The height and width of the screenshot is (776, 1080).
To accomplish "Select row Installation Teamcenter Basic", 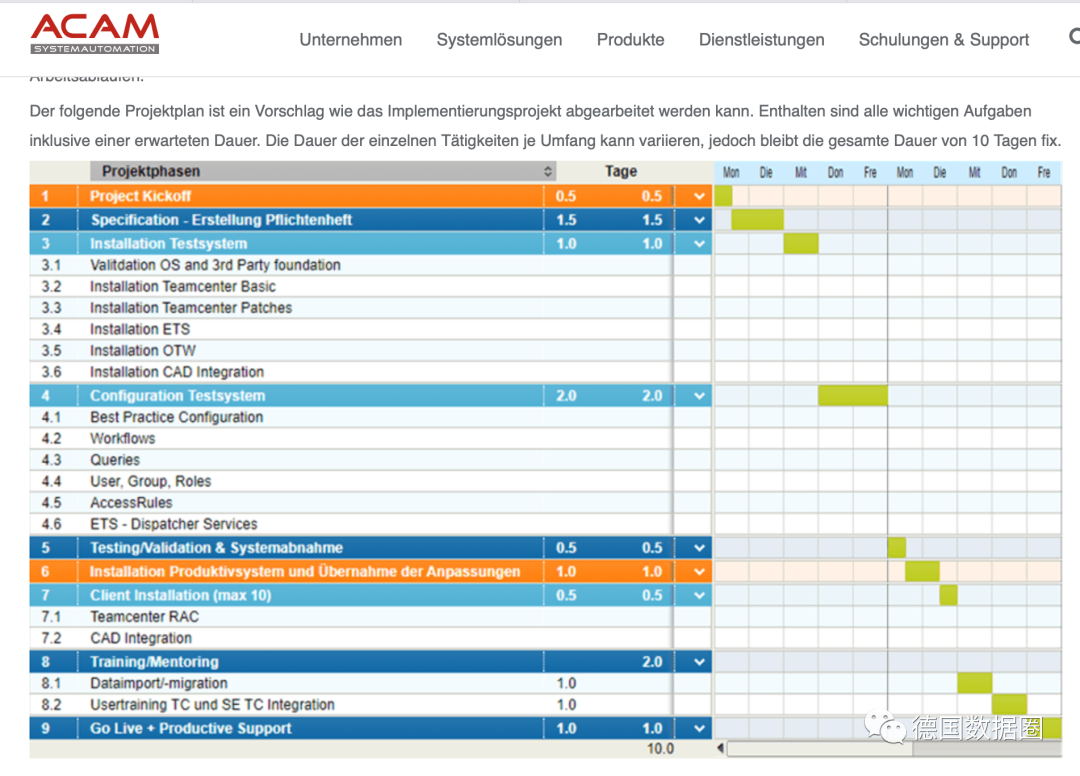I will pyautogui.click(x=371, y=286).
